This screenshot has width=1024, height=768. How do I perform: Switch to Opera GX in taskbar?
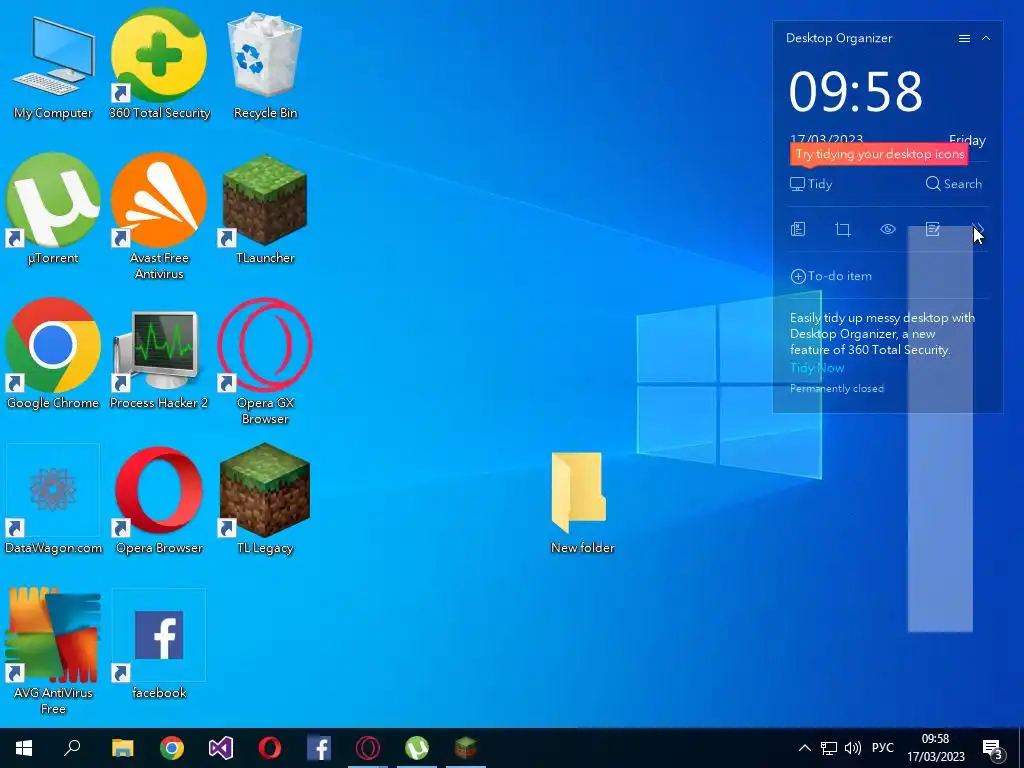point(368,748)
